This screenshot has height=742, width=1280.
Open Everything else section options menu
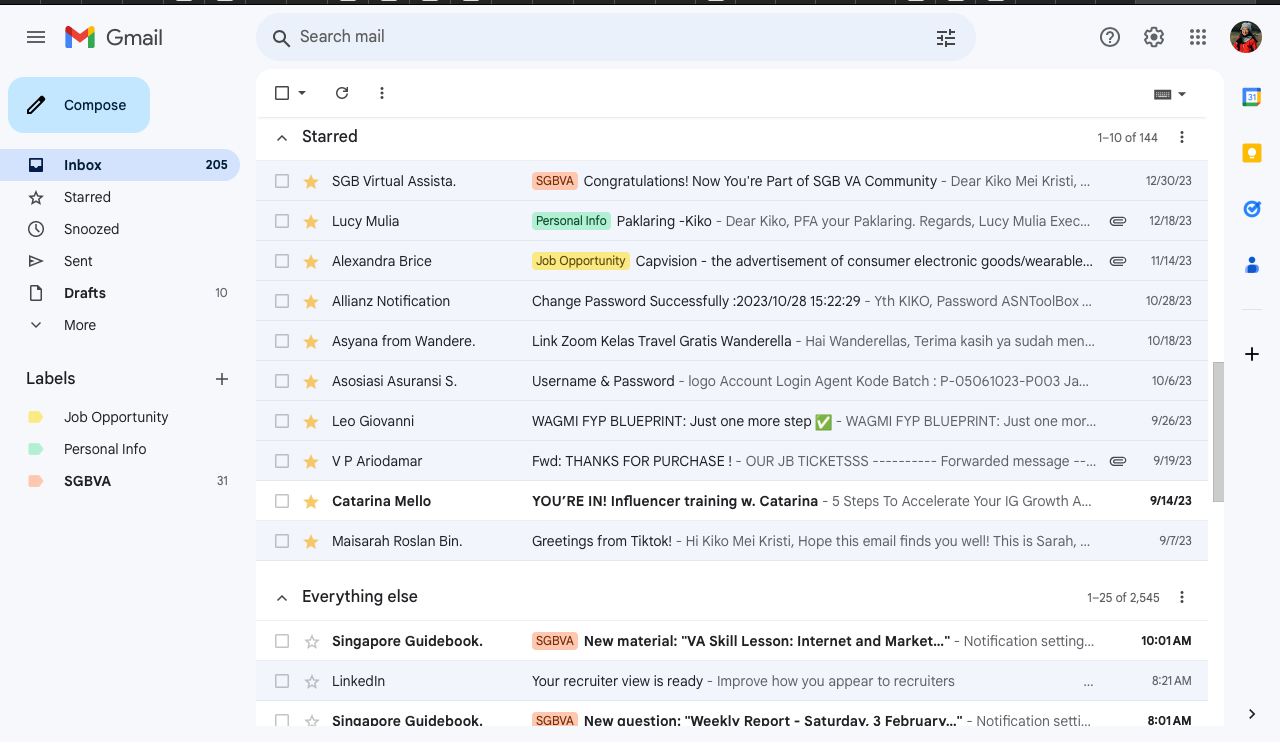pos(1182,597)
